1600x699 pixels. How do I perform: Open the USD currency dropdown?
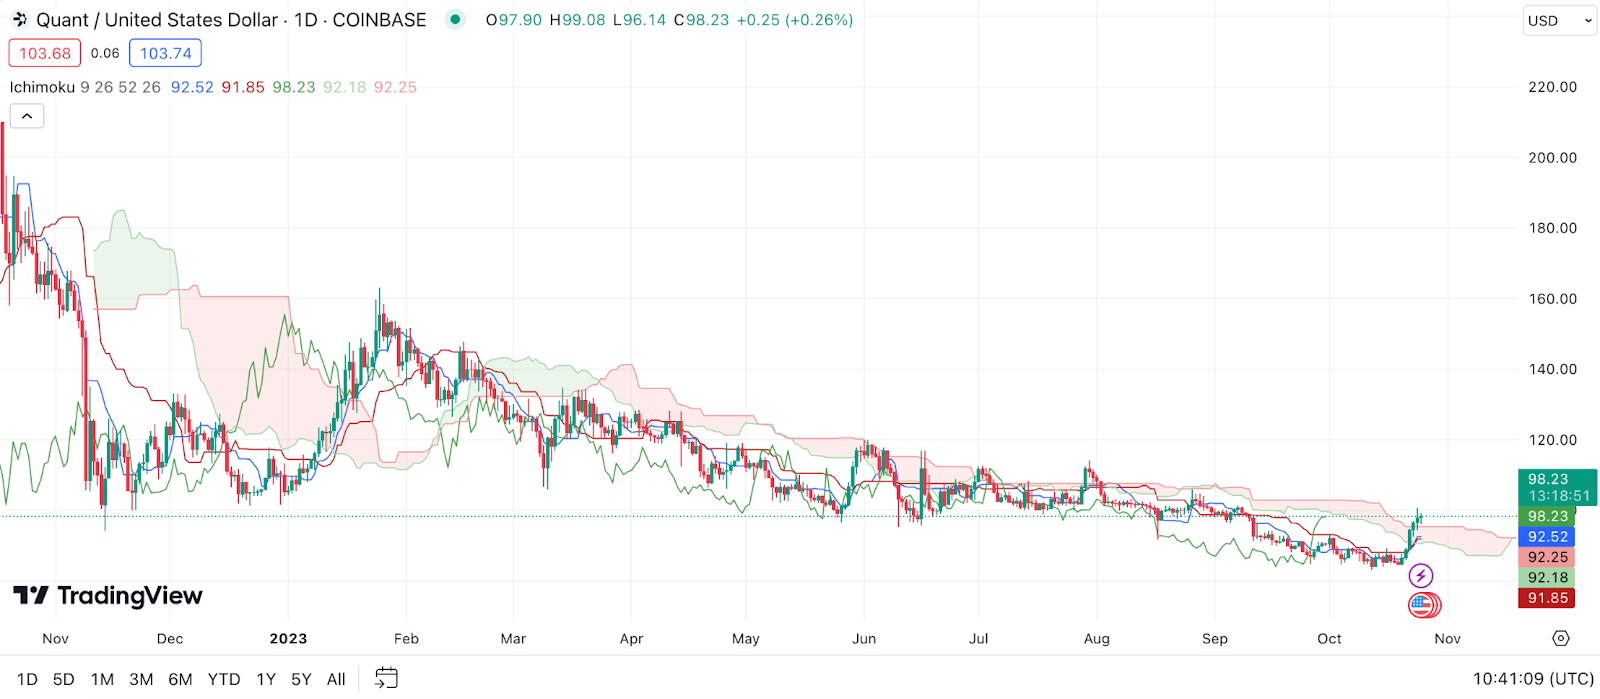[x=1560, y=20]
